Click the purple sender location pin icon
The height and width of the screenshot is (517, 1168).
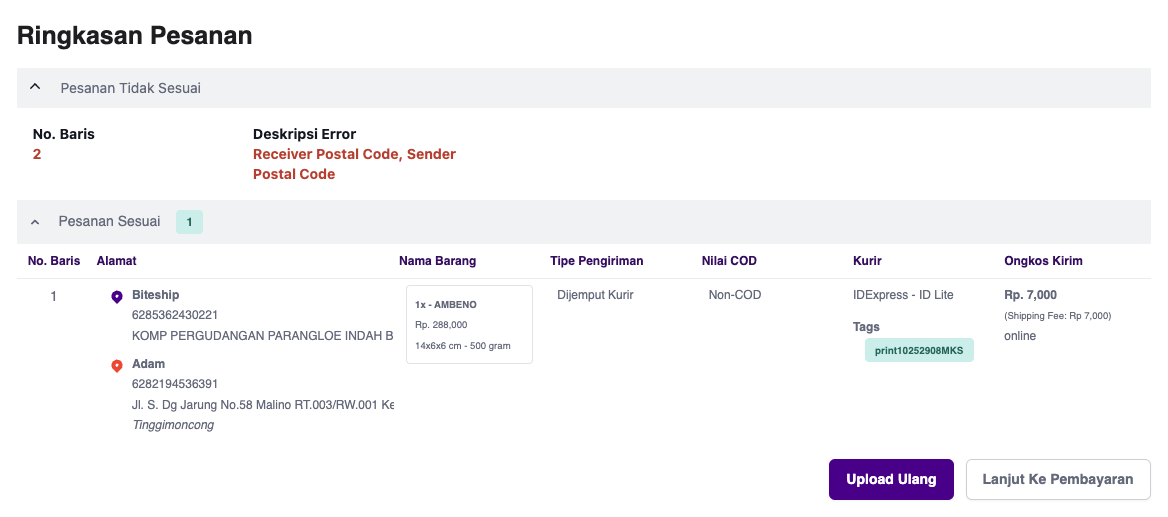[116, 296]
